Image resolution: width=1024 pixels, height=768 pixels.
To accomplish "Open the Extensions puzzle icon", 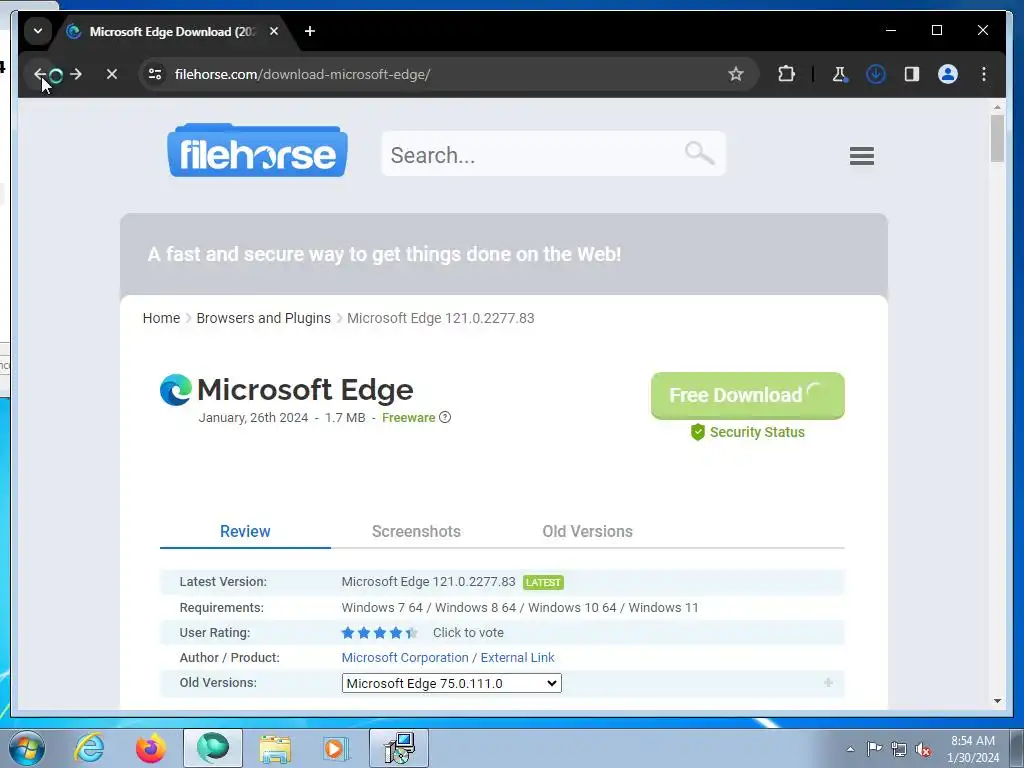I will tap(786, 74).
